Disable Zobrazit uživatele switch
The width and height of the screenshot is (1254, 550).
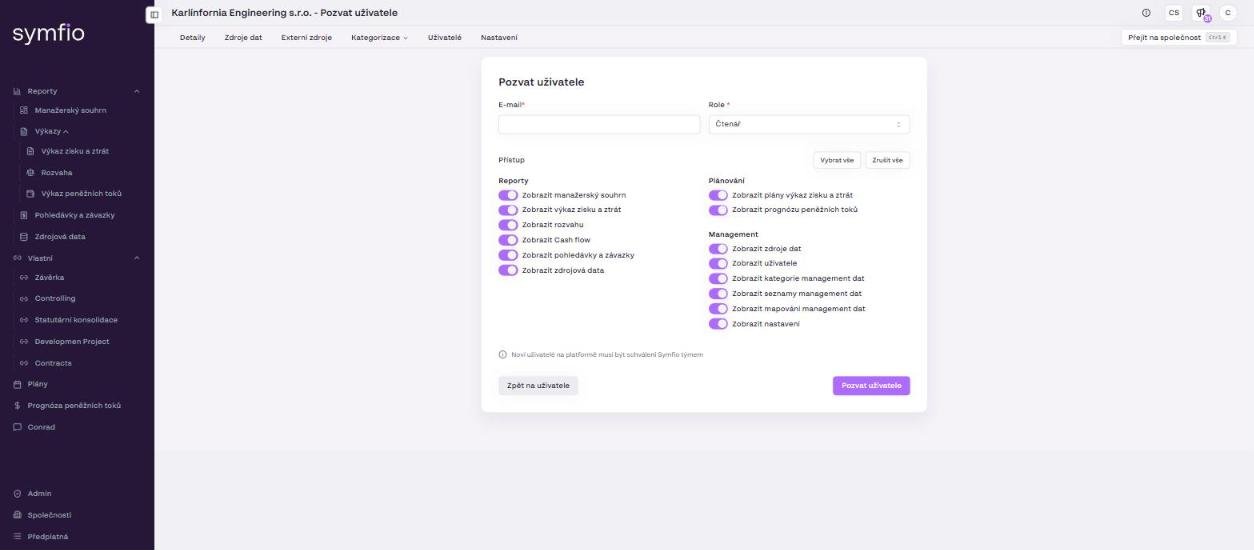pos(718,263)
